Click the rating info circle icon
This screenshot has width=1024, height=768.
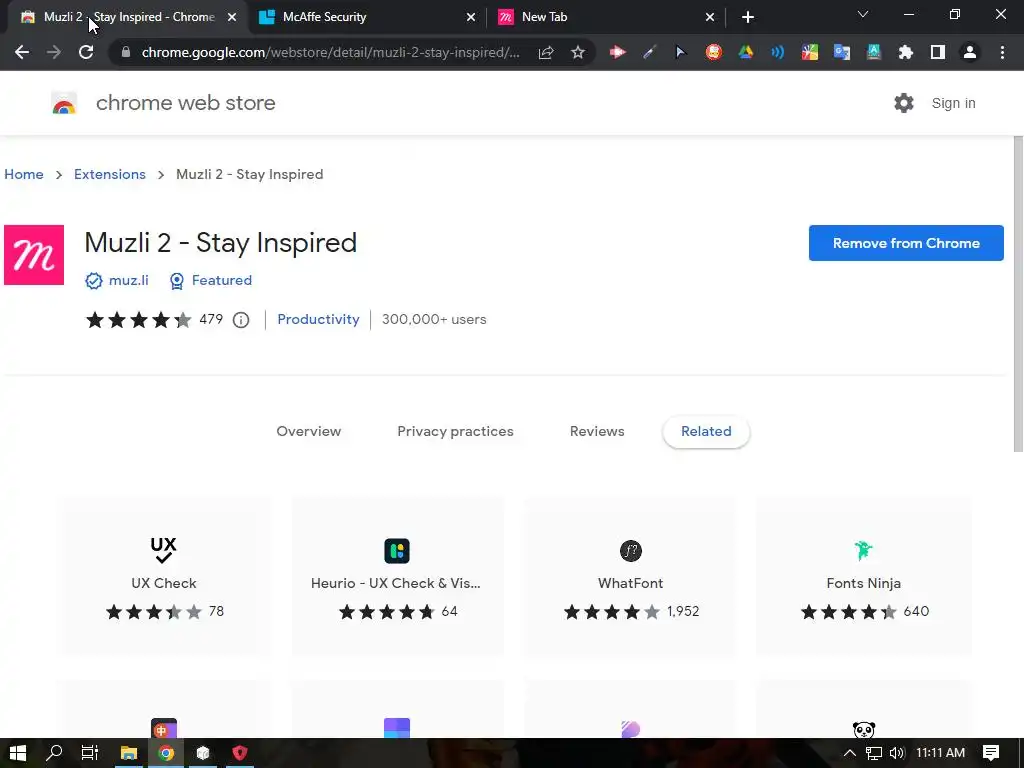point(241,320)
